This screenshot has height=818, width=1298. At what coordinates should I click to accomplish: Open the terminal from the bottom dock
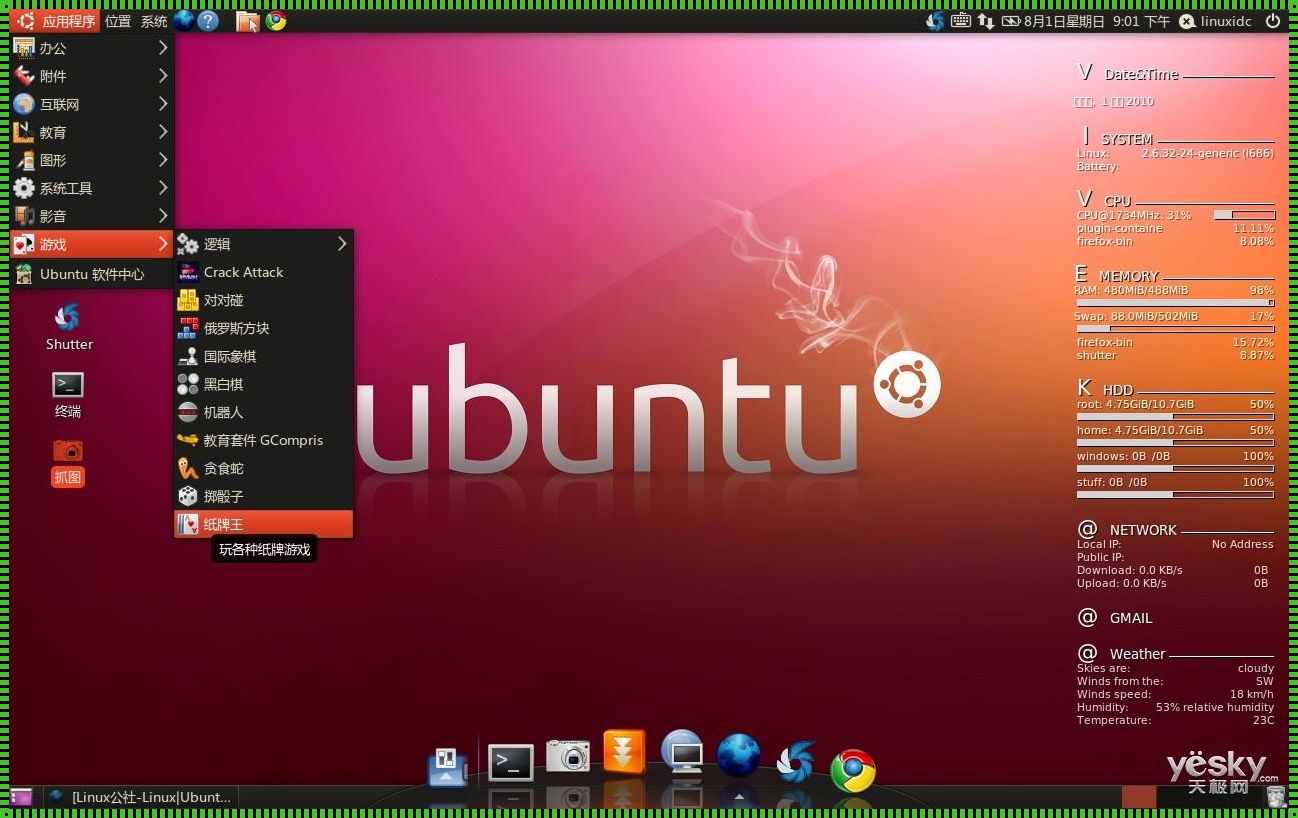point(511,763)
